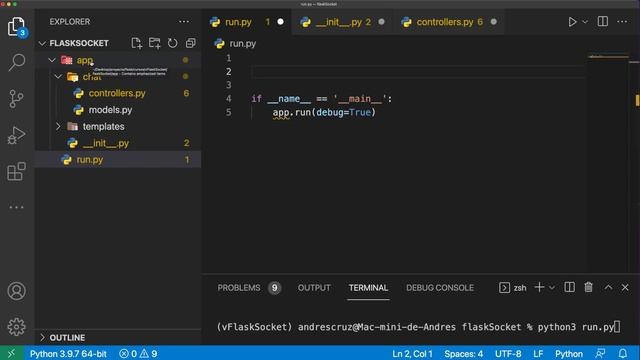The height and width of the screenshot is (360, 640).
Task: Change encoding via UTF-8
Action: point(508,353)
